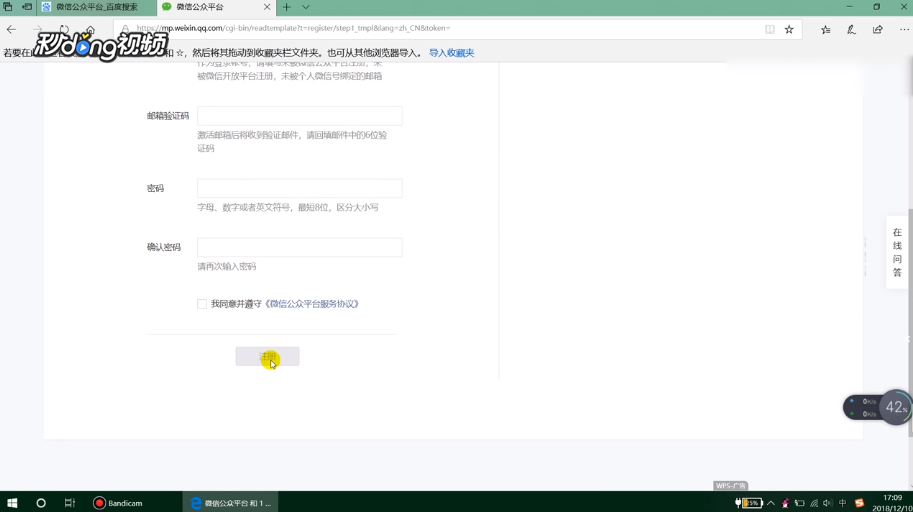Screen dimensions: 913x512
Task: Click the volume tray icon
Action: (x=827, y=503)
